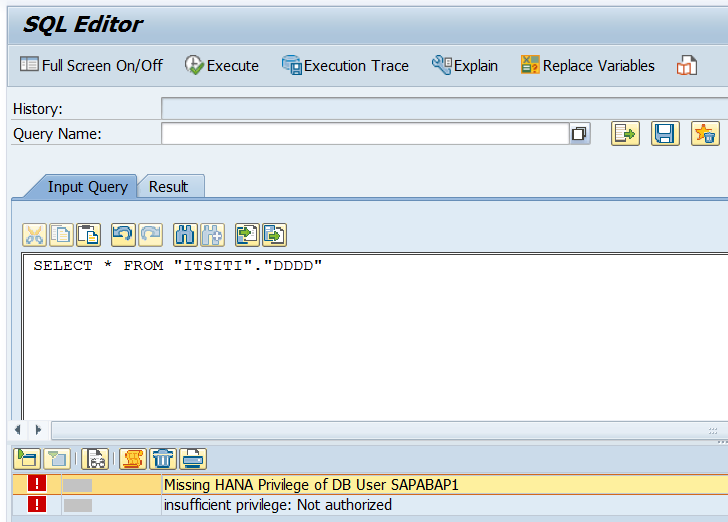
Task: Switch to the Result tab
Action: point(169,187)
